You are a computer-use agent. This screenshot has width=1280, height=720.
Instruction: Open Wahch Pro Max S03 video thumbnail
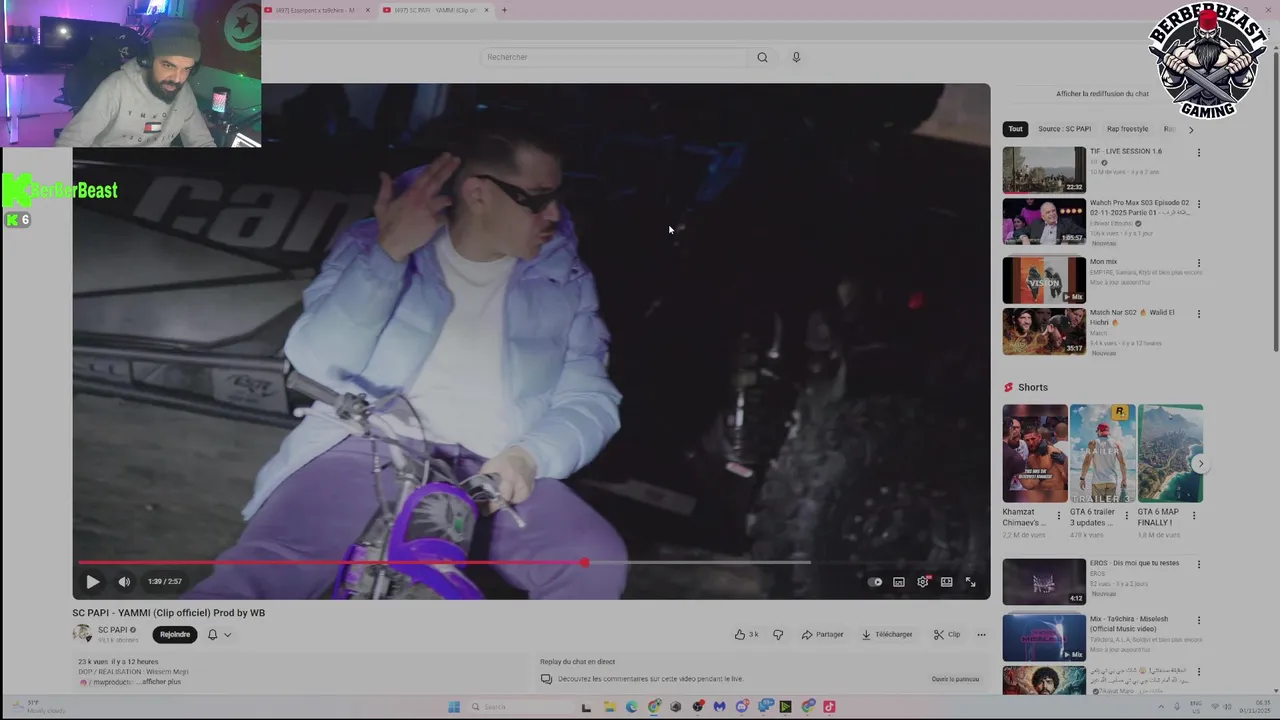pos(1044,221)
